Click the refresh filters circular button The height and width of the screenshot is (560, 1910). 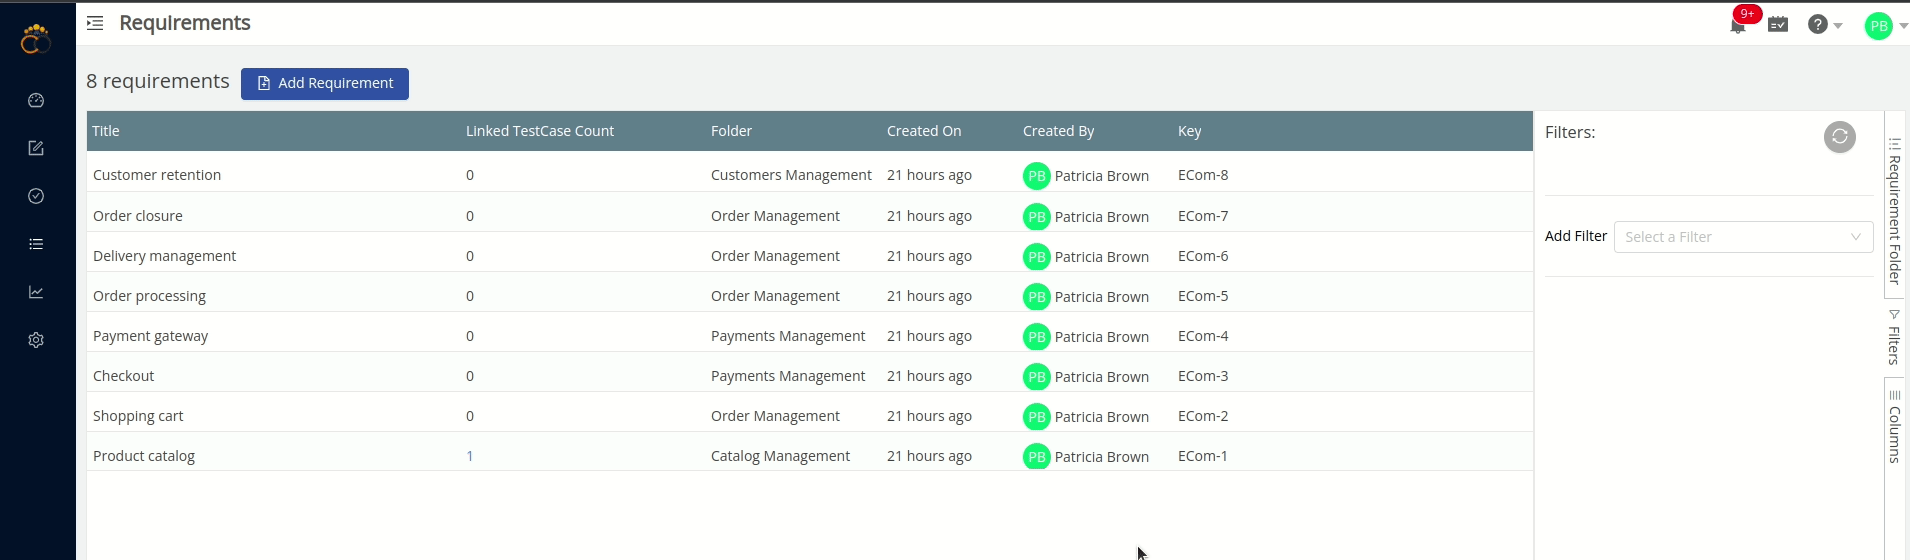(1840, 136)
